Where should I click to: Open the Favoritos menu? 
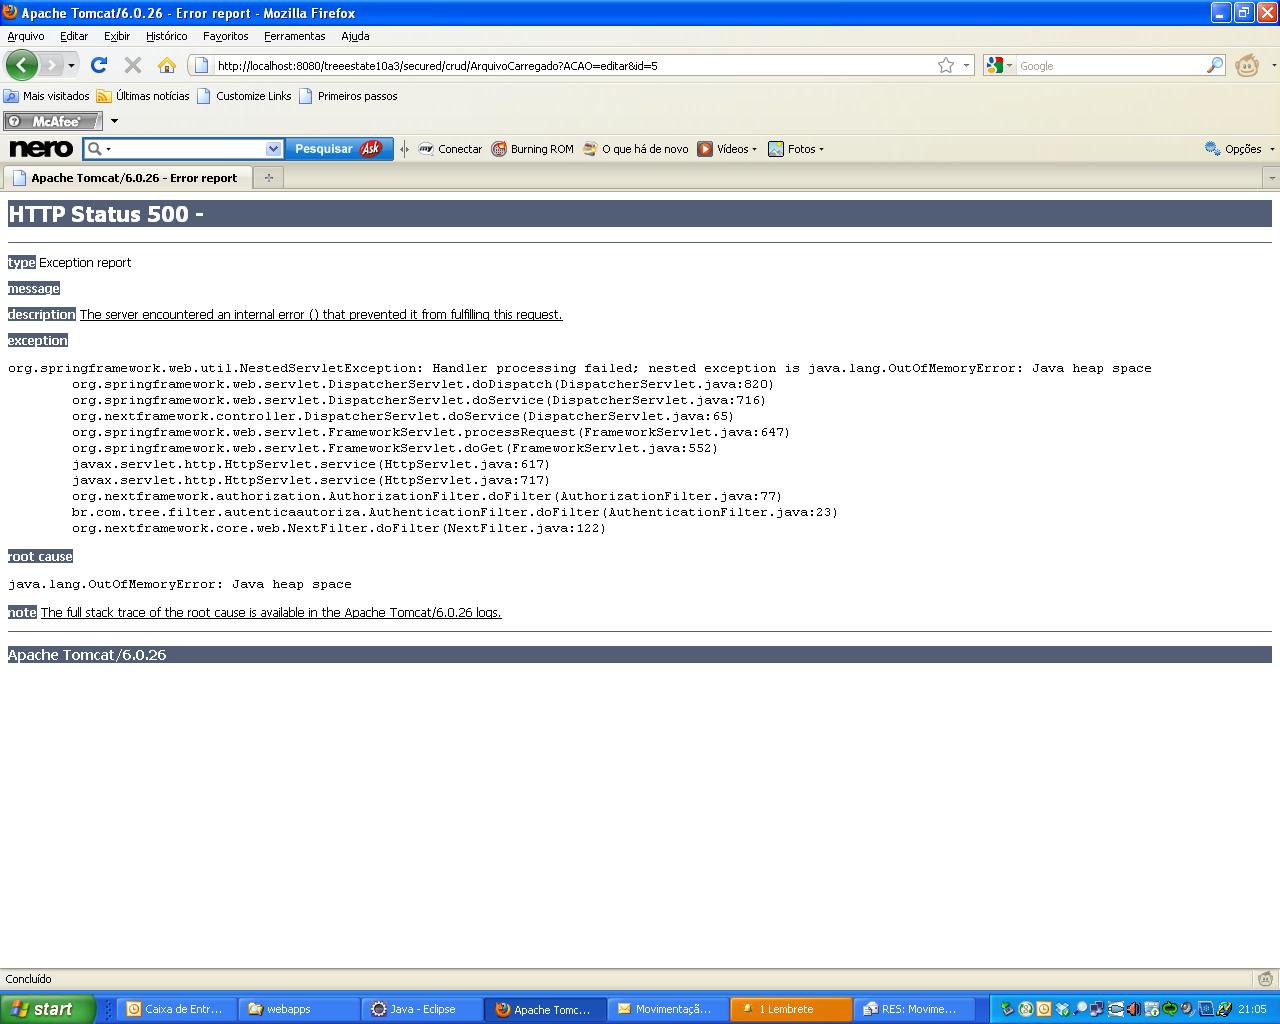click(226, 36)
